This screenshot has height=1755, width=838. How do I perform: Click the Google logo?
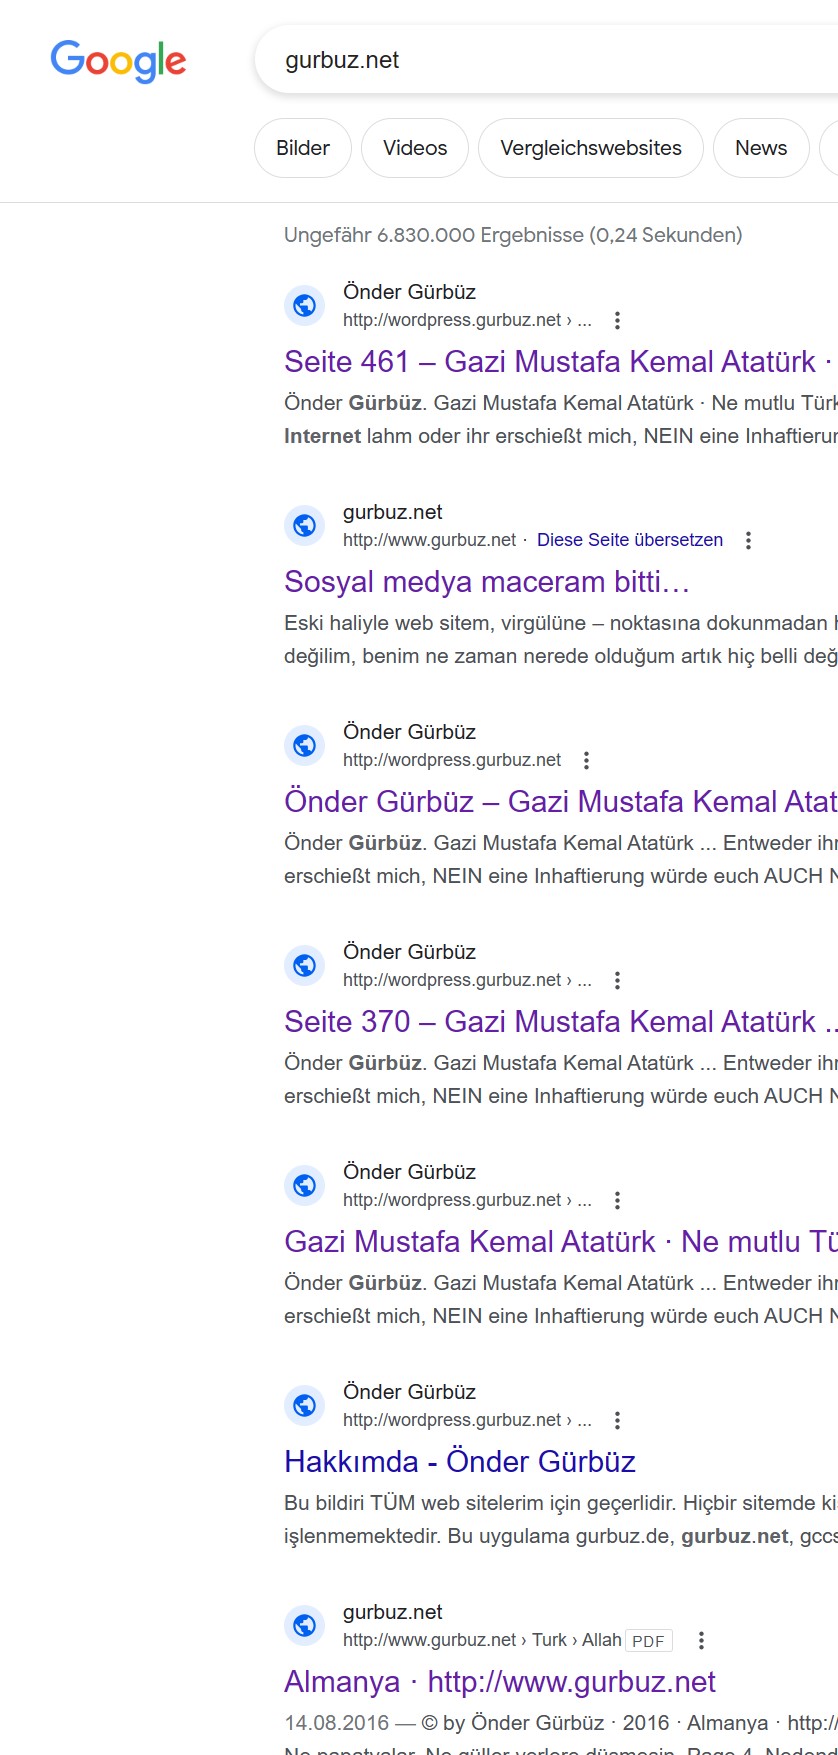tap(118, 61)
